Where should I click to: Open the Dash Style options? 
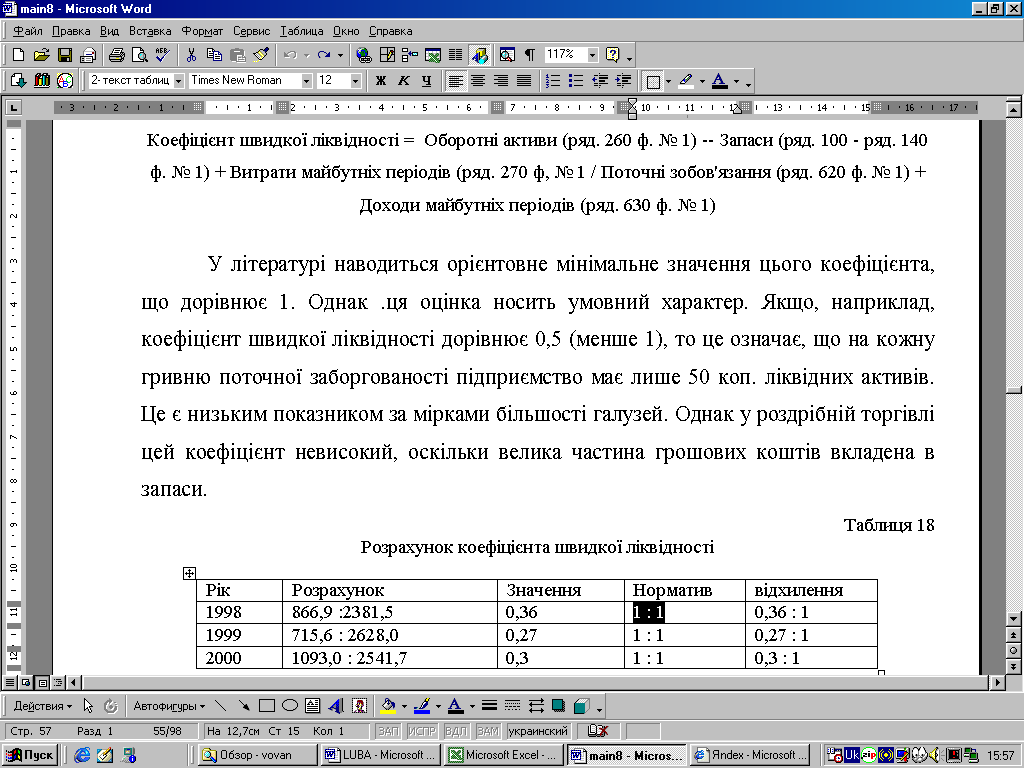pos(513,705)
